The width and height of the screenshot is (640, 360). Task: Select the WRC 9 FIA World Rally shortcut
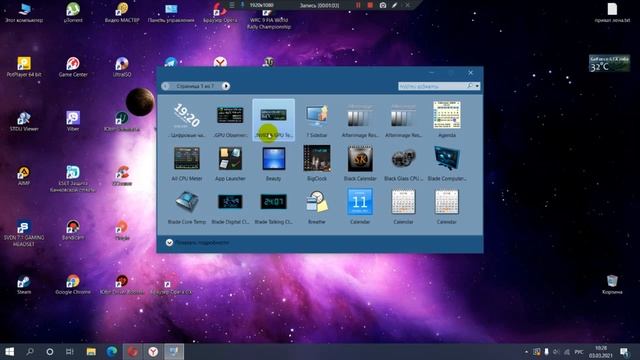(x=269, y=18)
